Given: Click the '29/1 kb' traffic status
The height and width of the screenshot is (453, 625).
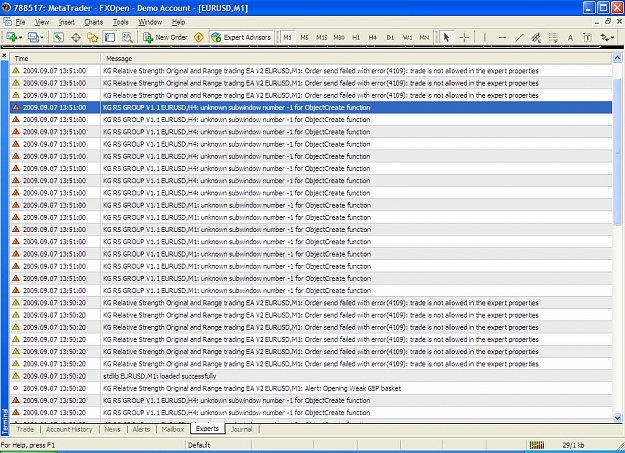Looking at the screenshot, I should [573, 445].
